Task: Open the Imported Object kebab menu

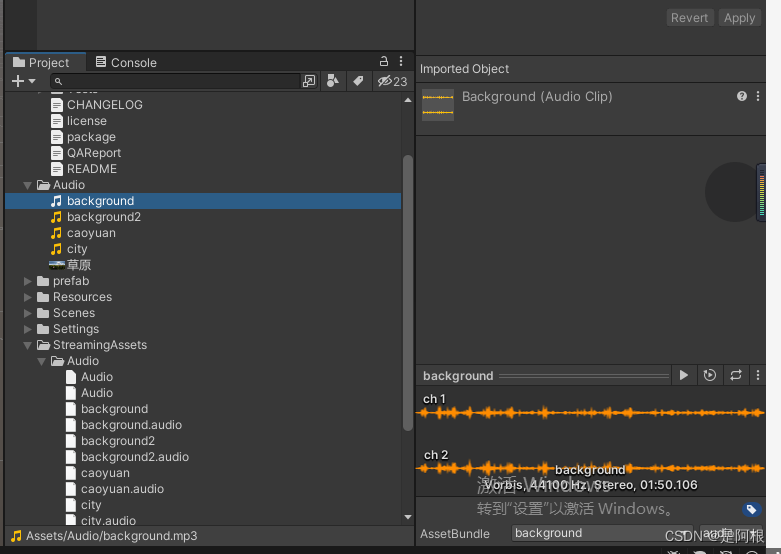Action: pos(758,96)
